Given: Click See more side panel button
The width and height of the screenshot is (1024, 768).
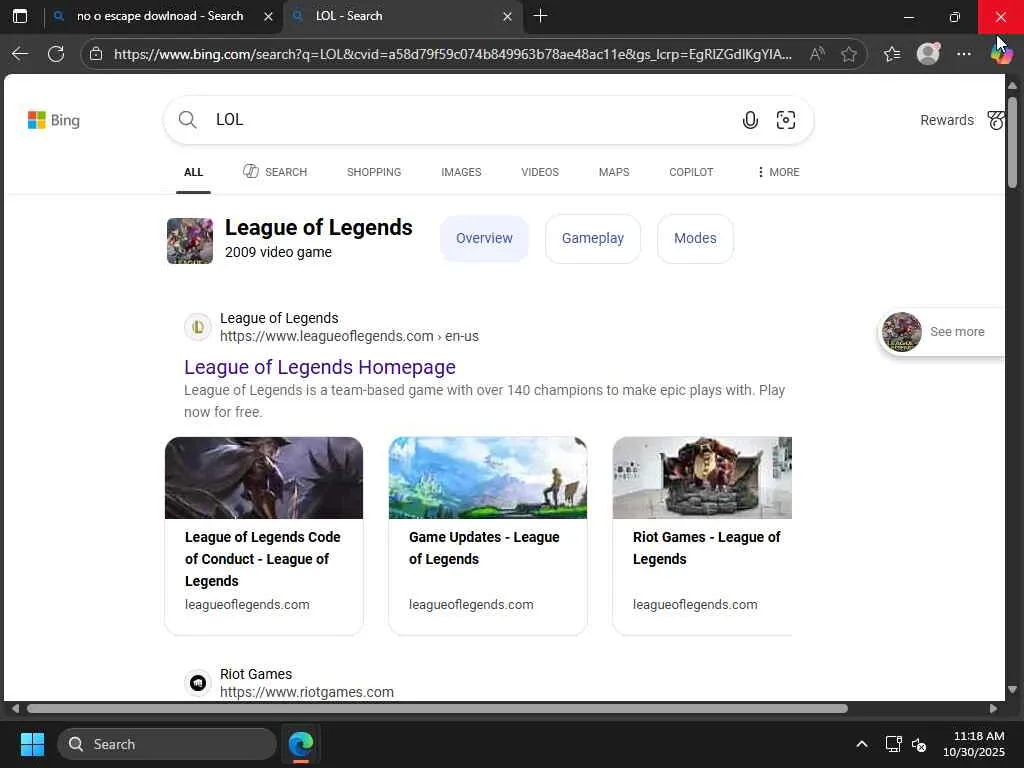Looking at the screenshot, I should coord(942,332).
